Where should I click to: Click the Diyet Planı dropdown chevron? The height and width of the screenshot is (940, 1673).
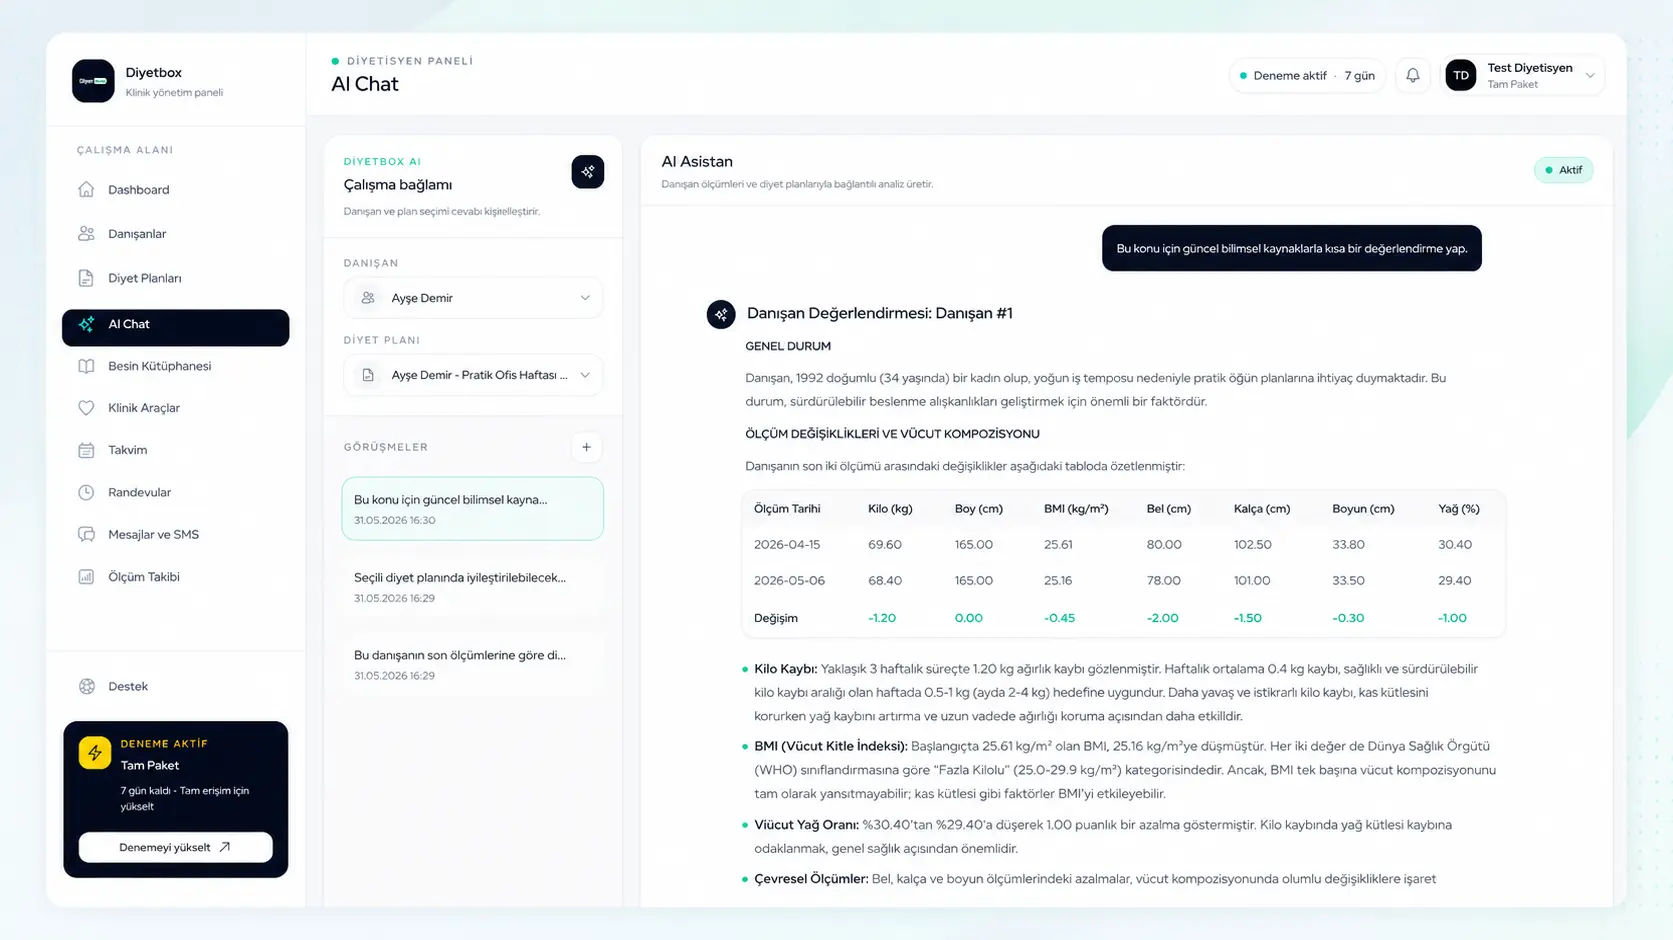pos(585,375)
